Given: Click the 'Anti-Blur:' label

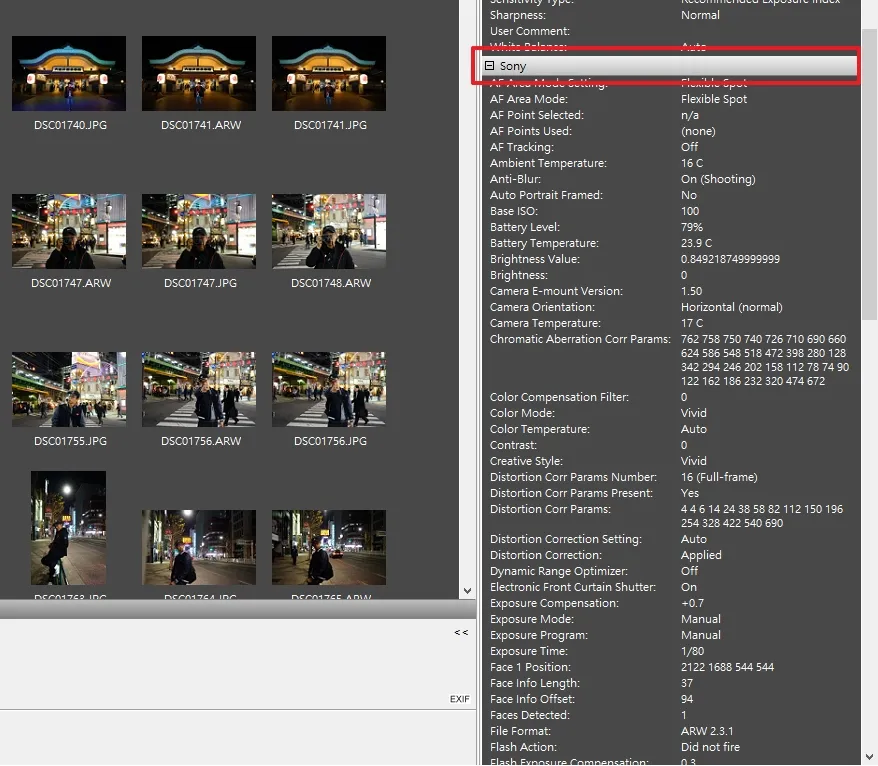Looking at the screenshot, I should pos(515,179).
